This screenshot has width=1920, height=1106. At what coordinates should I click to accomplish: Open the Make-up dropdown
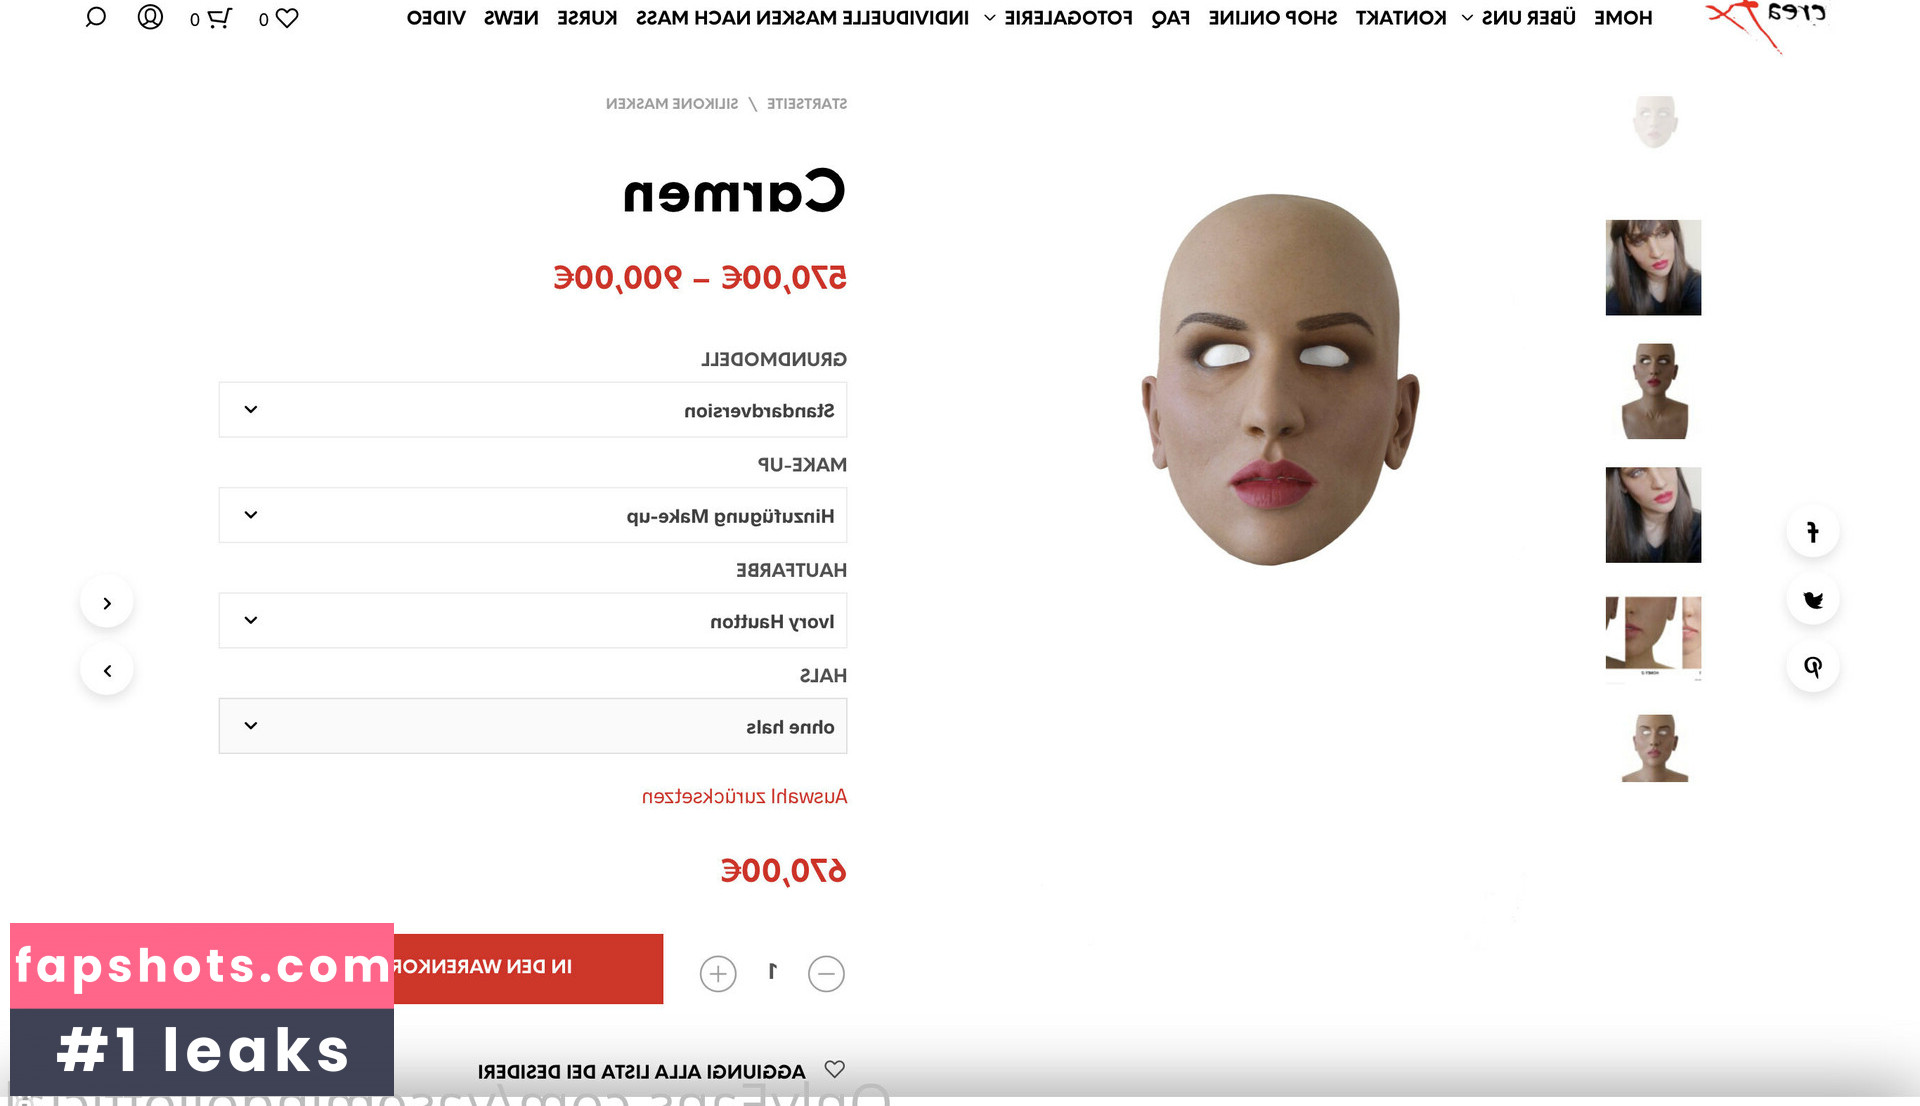(x=533, y=515)
